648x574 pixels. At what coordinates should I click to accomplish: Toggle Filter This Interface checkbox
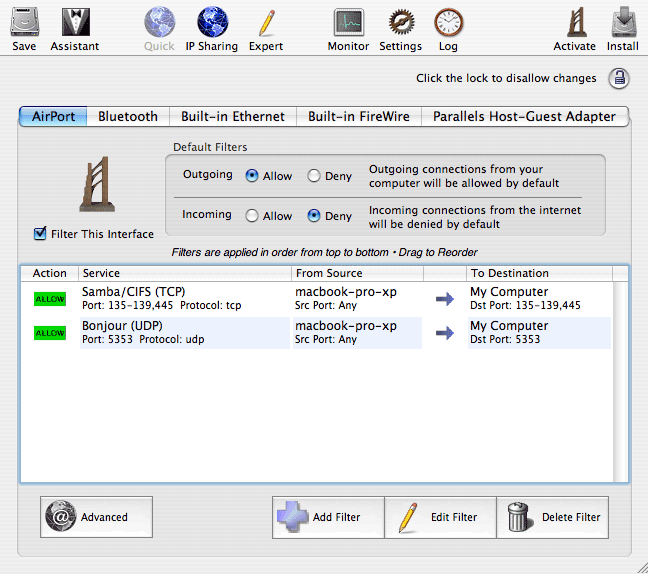coord(40,233)
